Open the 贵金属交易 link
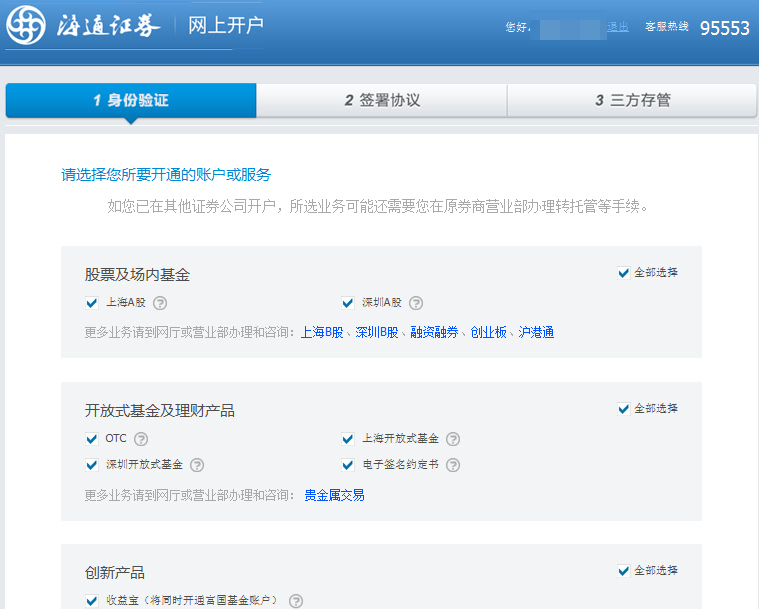Image resolution: width=759 pixels, height=609 pixels. pos(334,495)
